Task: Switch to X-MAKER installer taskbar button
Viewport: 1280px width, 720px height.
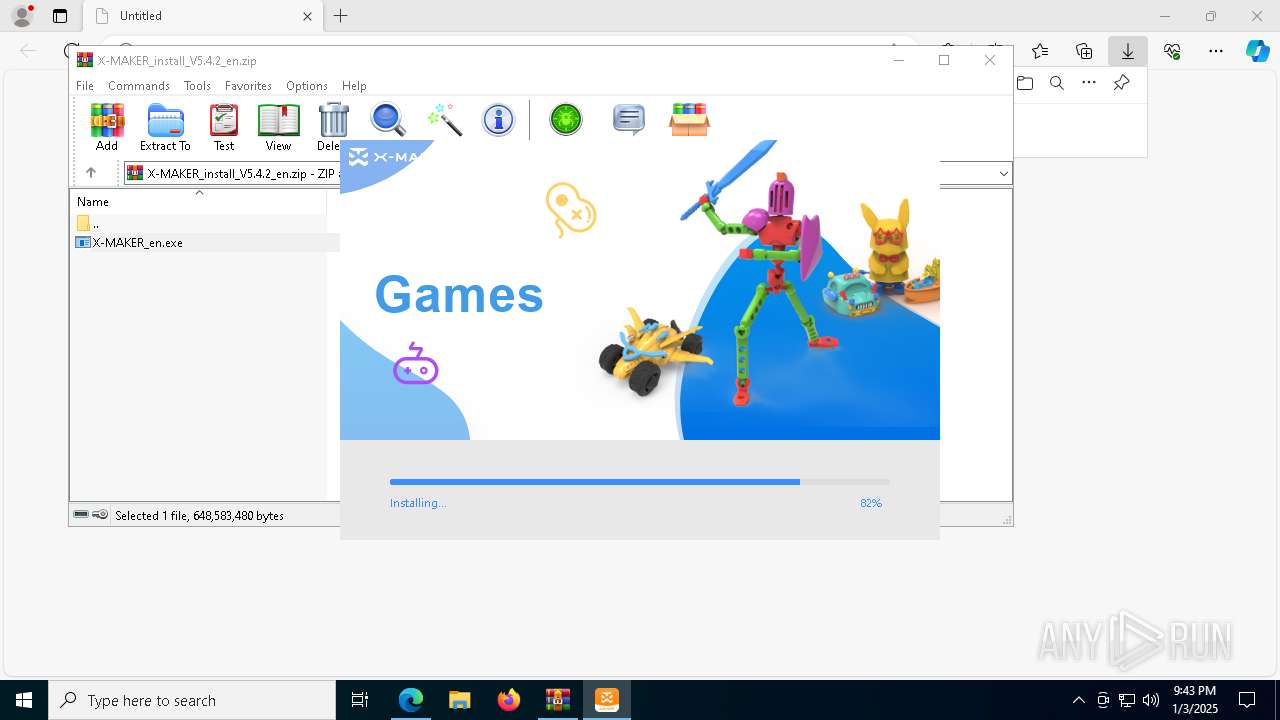Action: tap(607, 700)
